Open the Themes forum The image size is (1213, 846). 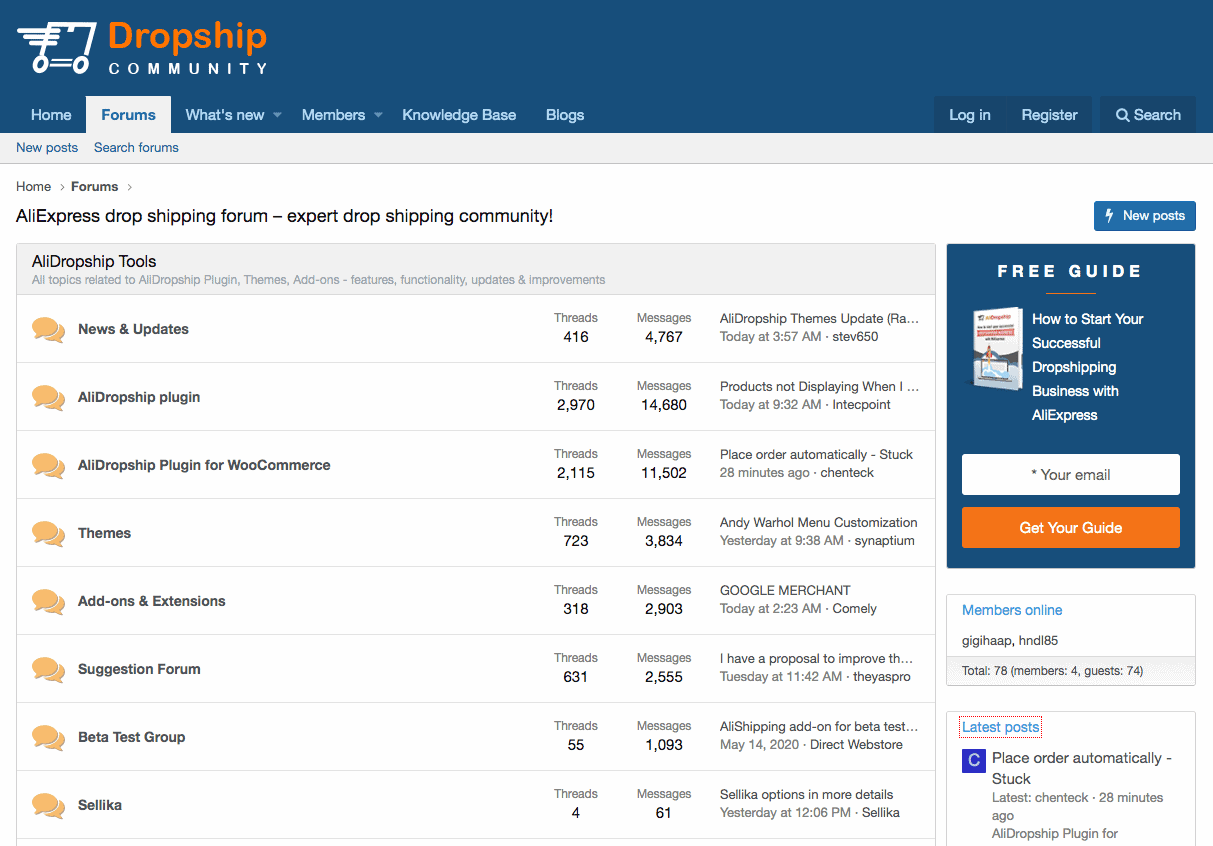click(104, 533)
